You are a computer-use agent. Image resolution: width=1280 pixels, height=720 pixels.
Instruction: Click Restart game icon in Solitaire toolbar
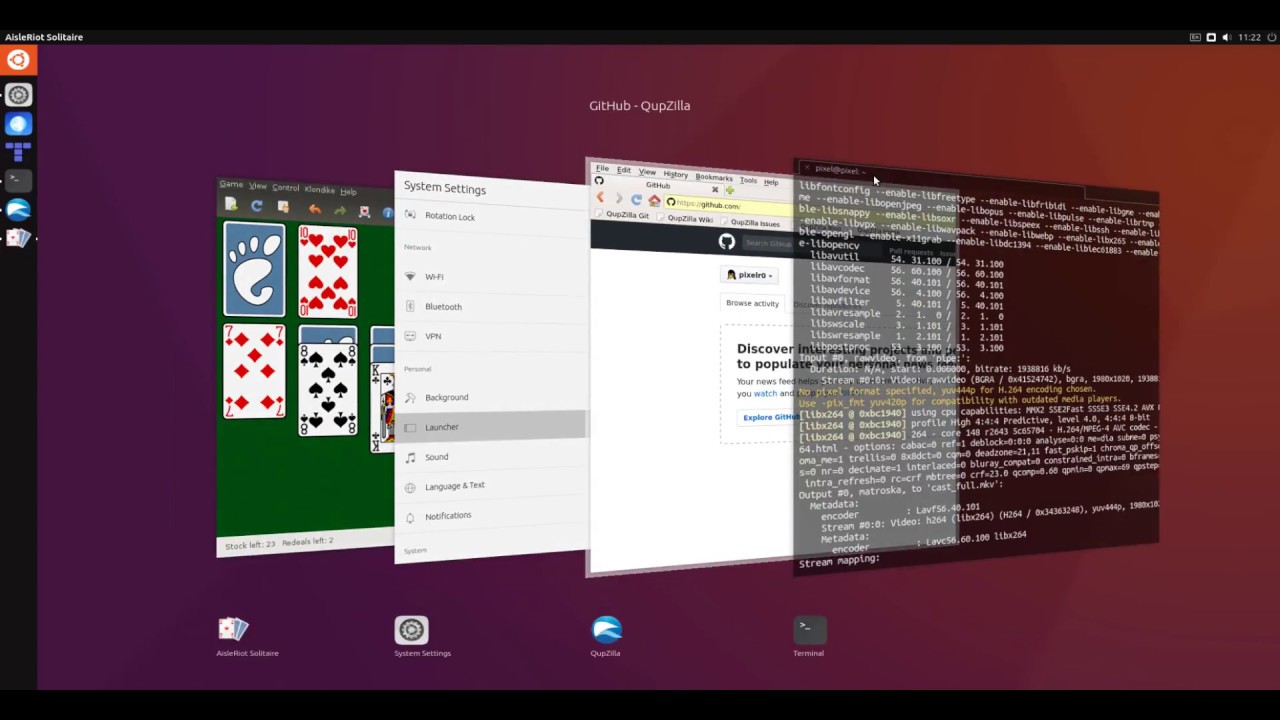[257, 206]
